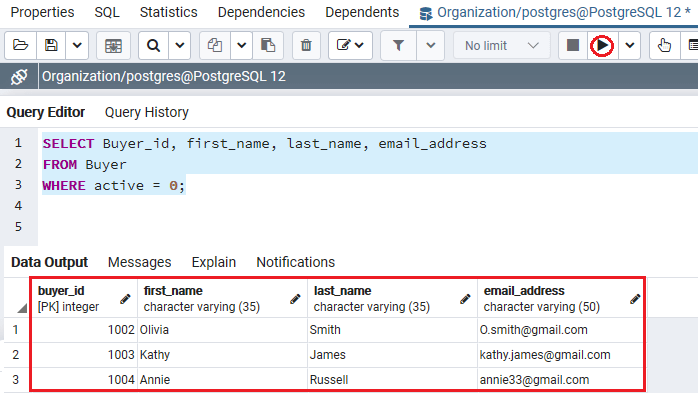Click the Paste clipboard icon
This screenshot has height=394, width=698.
[x=268, y=45]
